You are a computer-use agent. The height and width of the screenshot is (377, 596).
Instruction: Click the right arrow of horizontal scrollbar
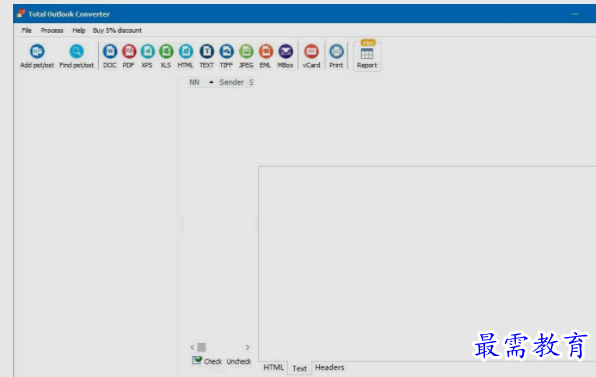click(x=247, y=347)
